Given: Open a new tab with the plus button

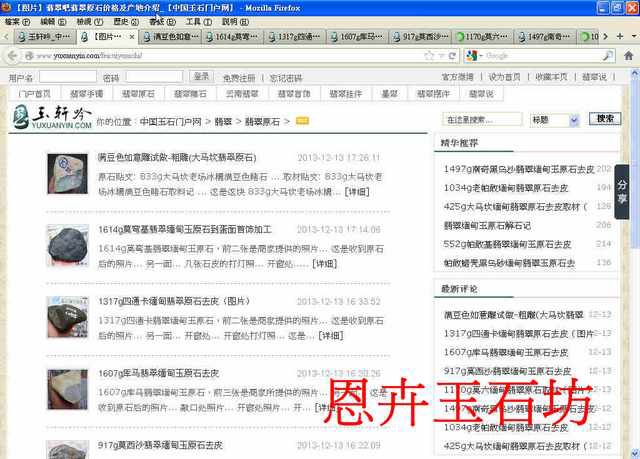Looking at the screenshot, I should (x=620, y=36).
